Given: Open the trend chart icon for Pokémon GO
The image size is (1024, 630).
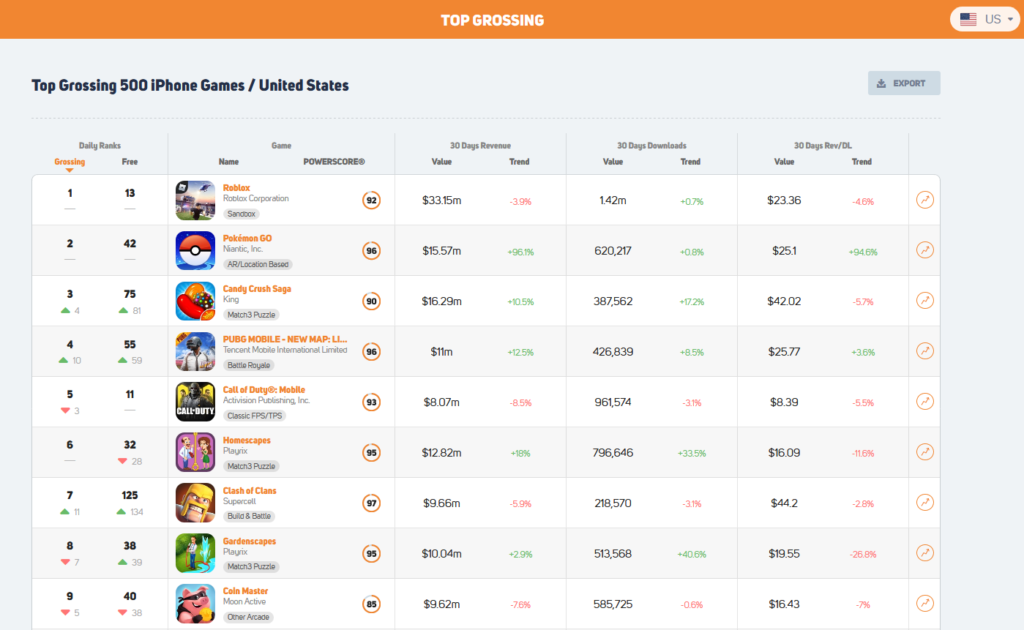Looking at the screenshot, I should coord(925,250).
